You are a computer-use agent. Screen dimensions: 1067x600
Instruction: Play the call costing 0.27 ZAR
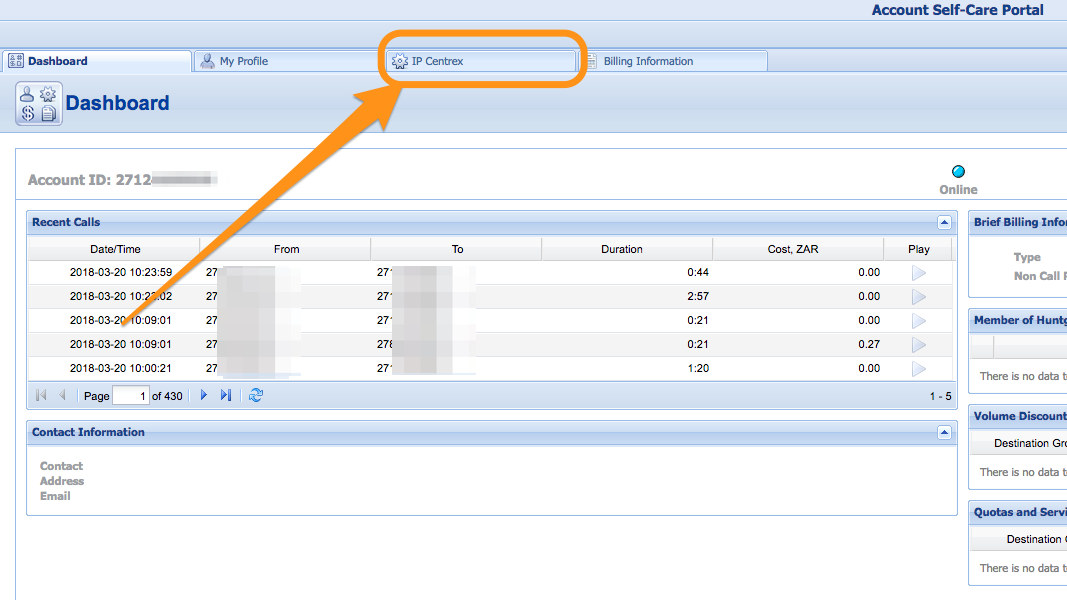[918, 344]
